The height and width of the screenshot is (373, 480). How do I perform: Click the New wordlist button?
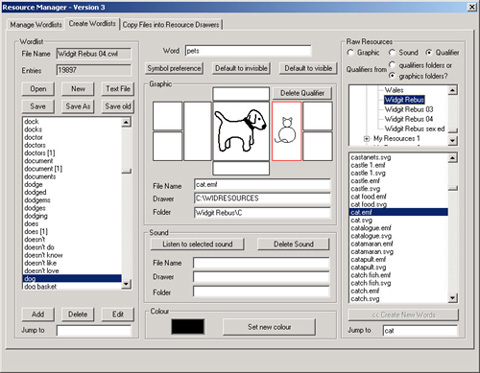(78, 89)
